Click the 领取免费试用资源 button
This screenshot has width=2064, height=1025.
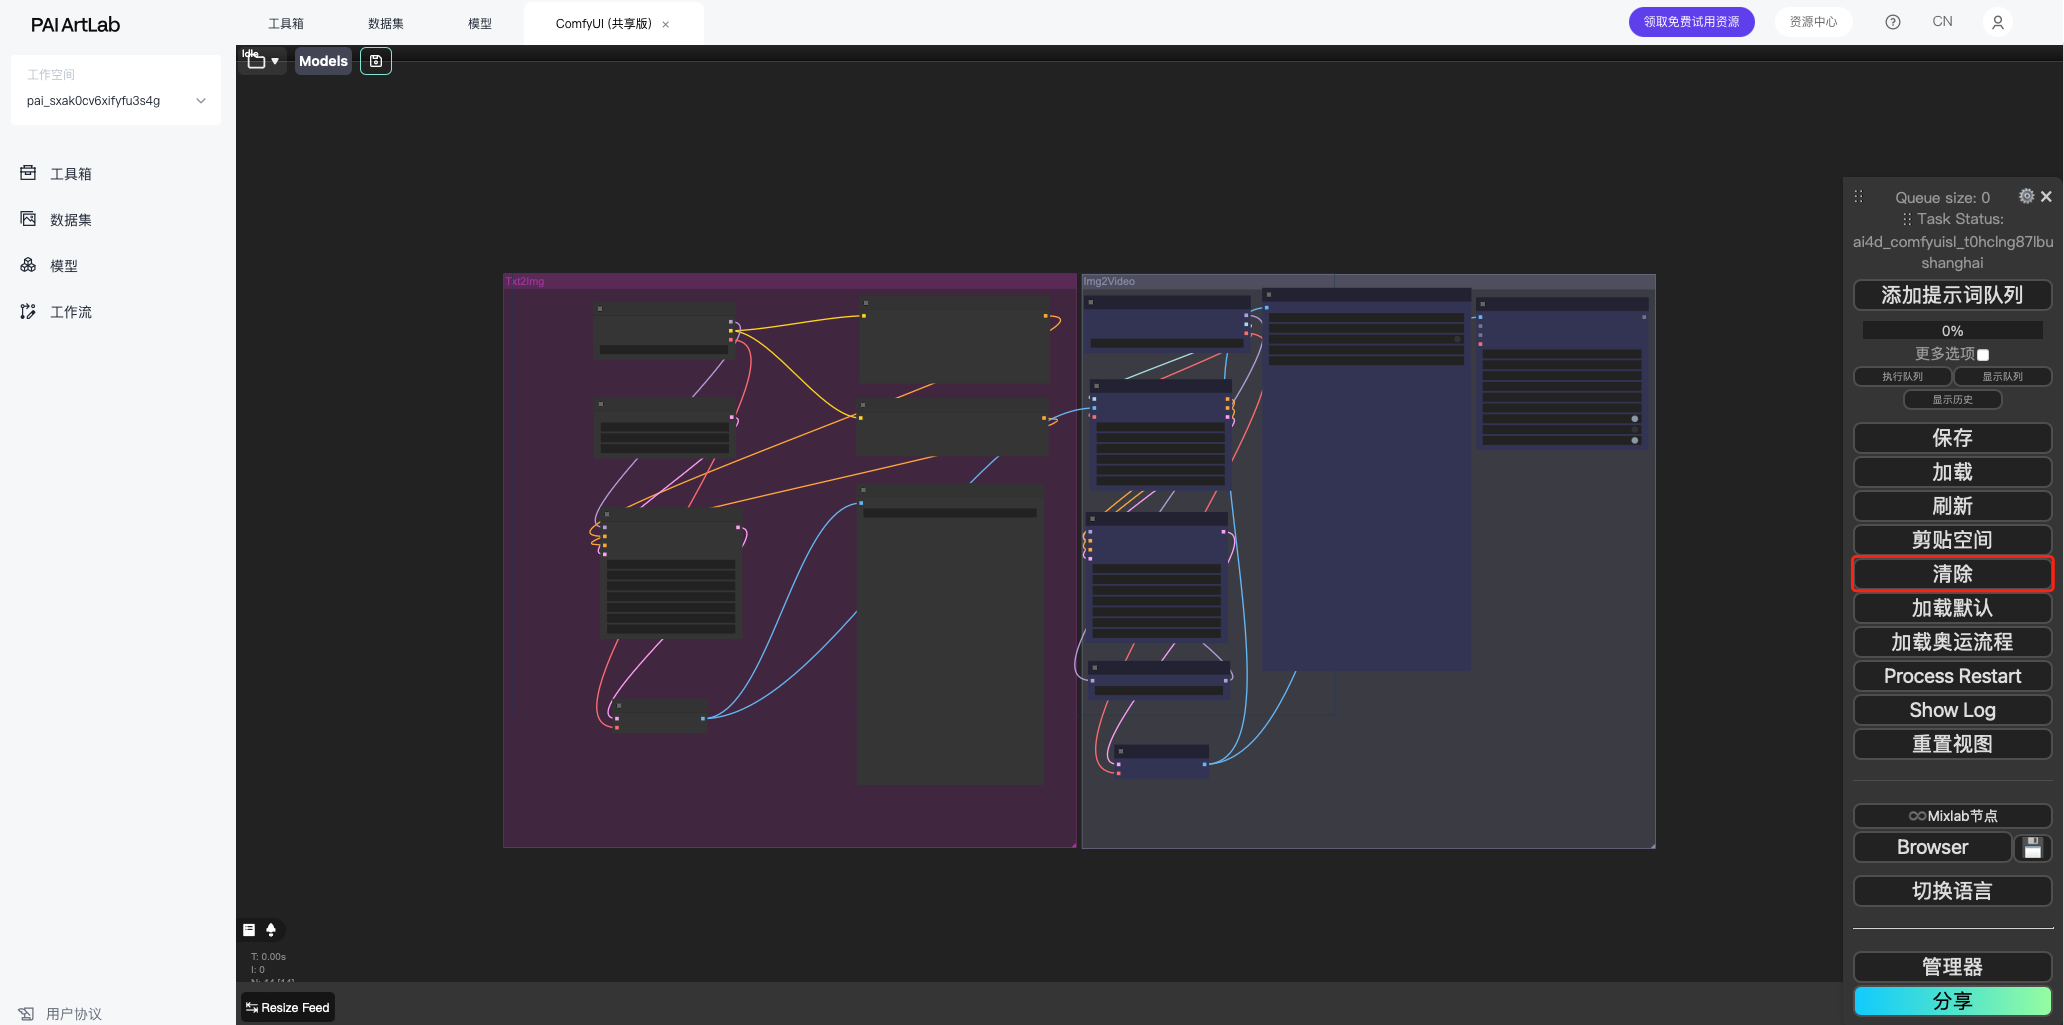(x=1691, y=22)
